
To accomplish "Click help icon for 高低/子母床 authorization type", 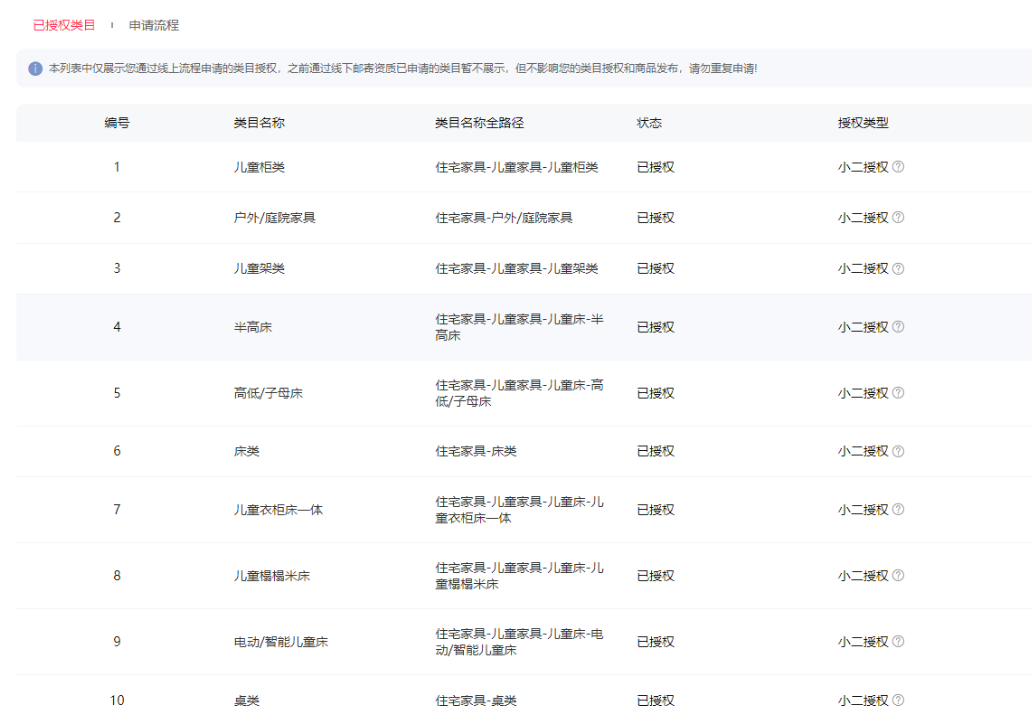I will 898,393.
